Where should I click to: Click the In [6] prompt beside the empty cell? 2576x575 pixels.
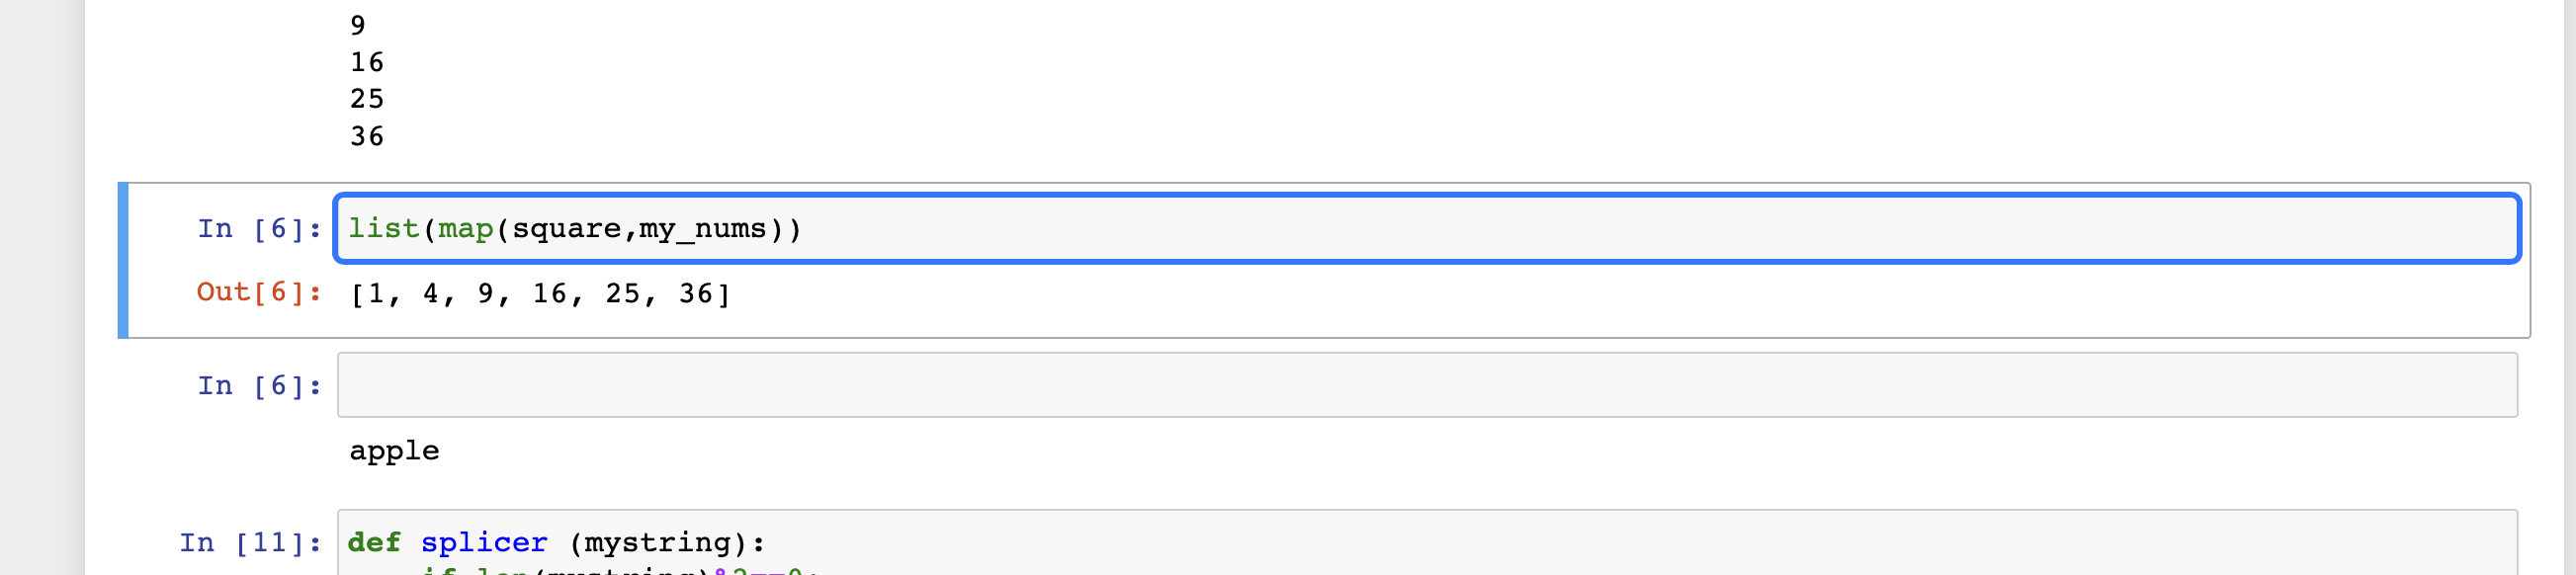coord(259,386)
